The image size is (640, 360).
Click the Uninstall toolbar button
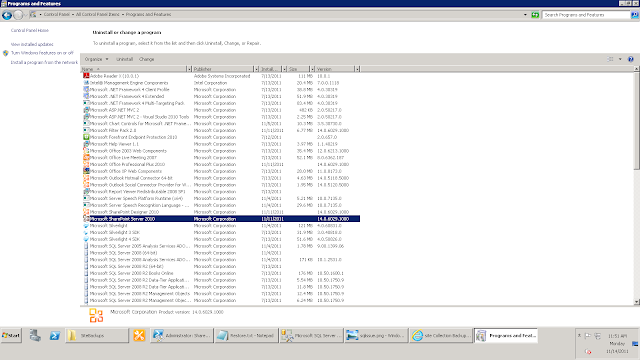[x=124, y=59]
